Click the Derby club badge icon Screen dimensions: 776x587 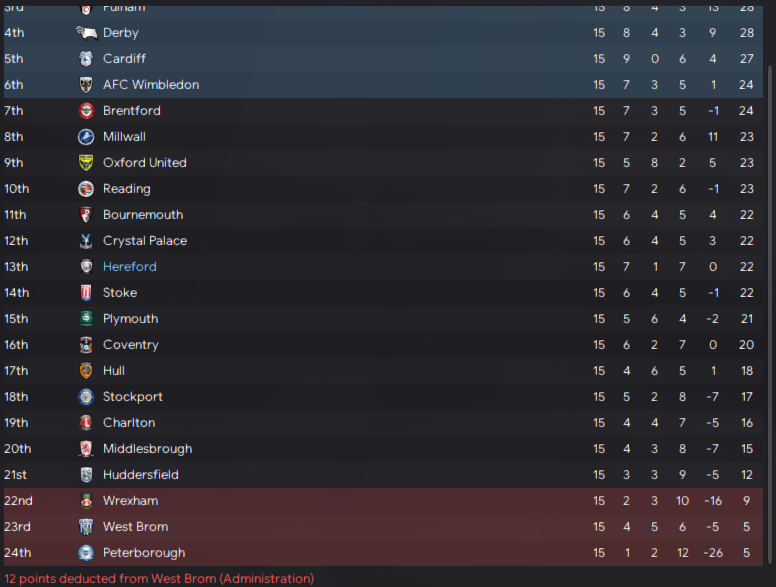[x=87, y=33]
